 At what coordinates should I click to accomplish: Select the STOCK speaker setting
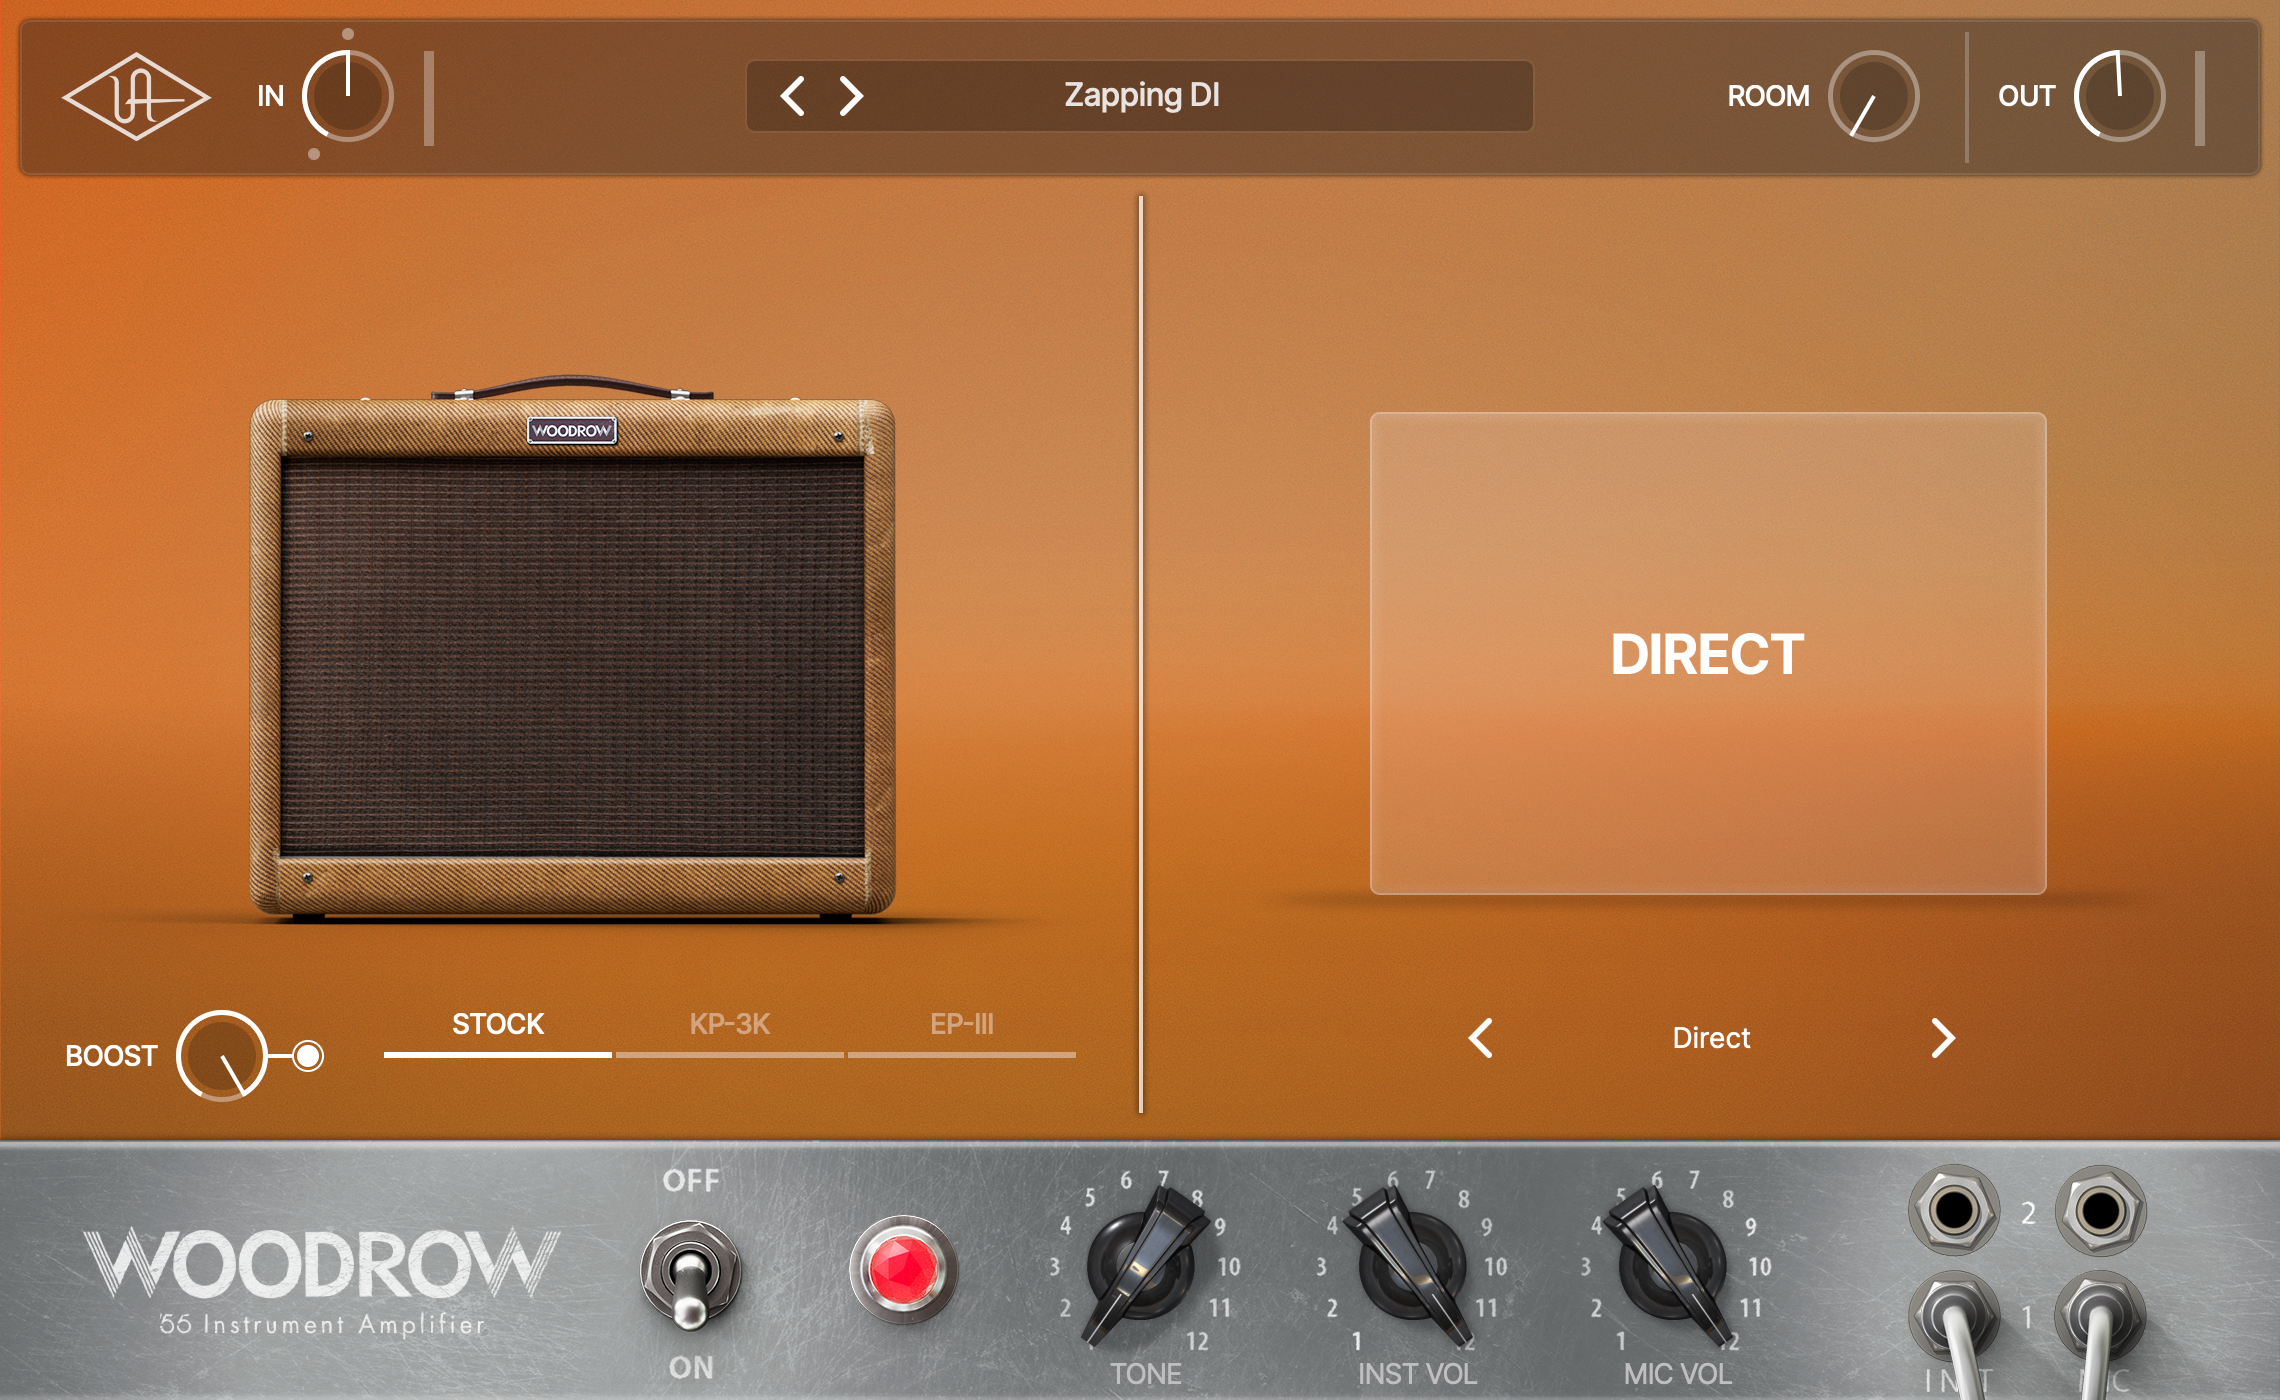(497, 1025)
